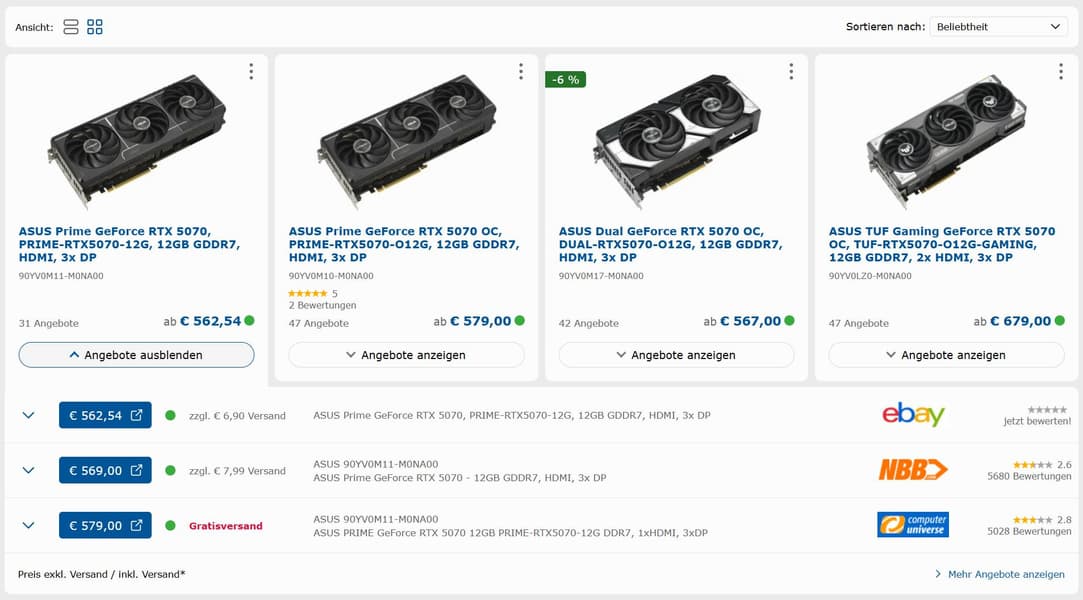Image resolution: width=1083 pixels, height=600 pixels.
Task: Switch to grid view layout
Action: (95, 27)
